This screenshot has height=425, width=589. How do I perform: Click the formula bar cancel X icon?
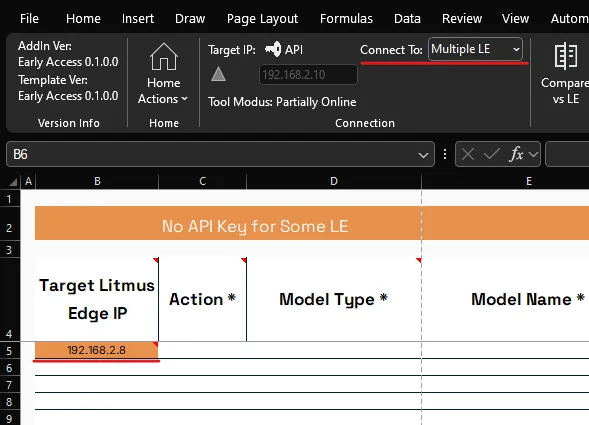pyautogui.click(x=468, y=154)
